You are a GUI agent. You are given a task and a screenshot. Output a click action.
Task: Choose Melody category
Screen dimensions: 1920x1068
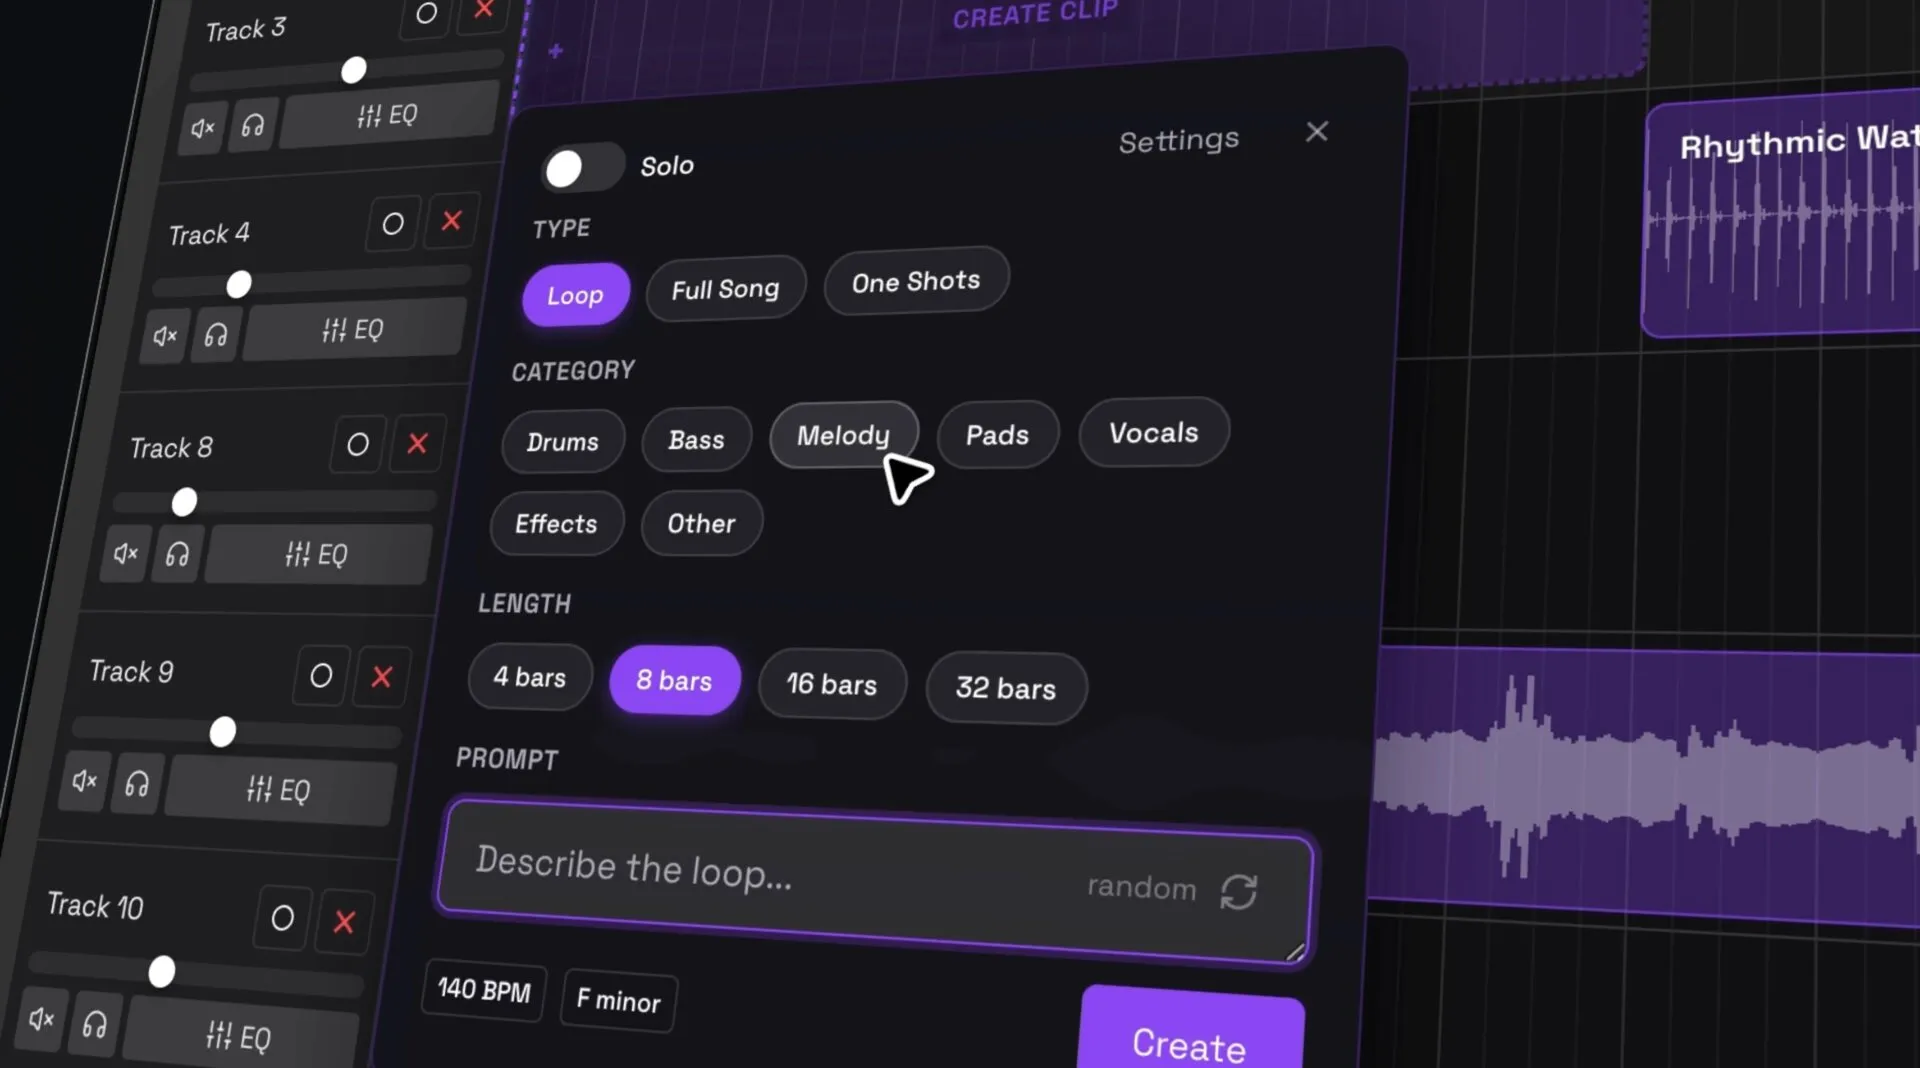pos(843,435)
